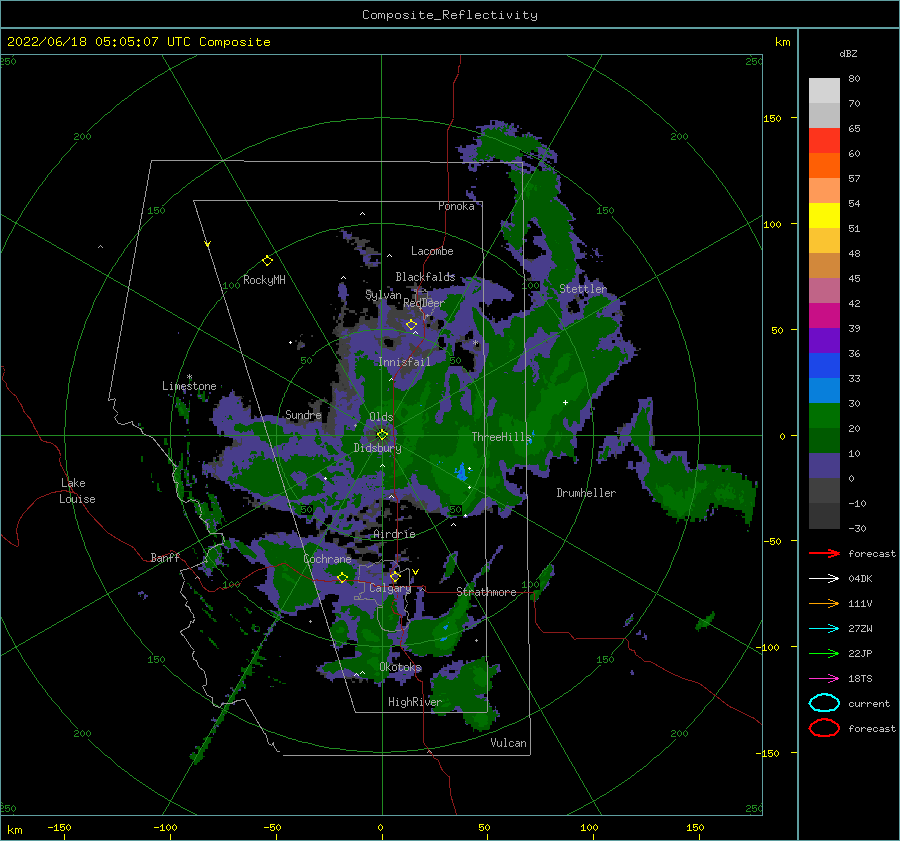Viewport: 900px width, 841px height.
Task: Click the blue echo cell southeast of Olds
Action: 461,472
